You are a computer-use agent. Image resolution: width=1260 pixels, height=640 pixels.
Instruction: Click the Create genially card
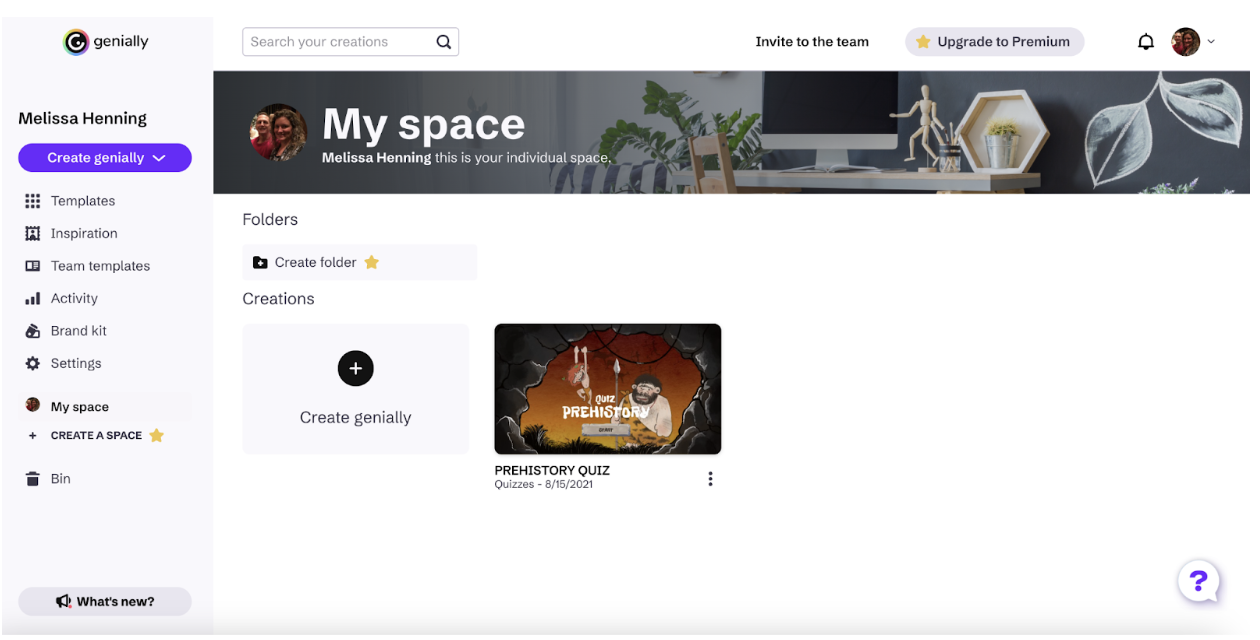tap(356, 389)
